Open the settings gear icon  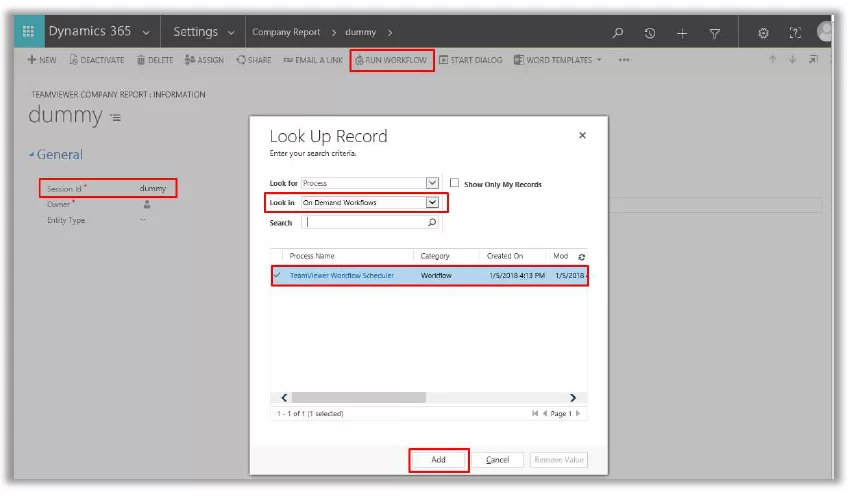[x=763, y=33]
